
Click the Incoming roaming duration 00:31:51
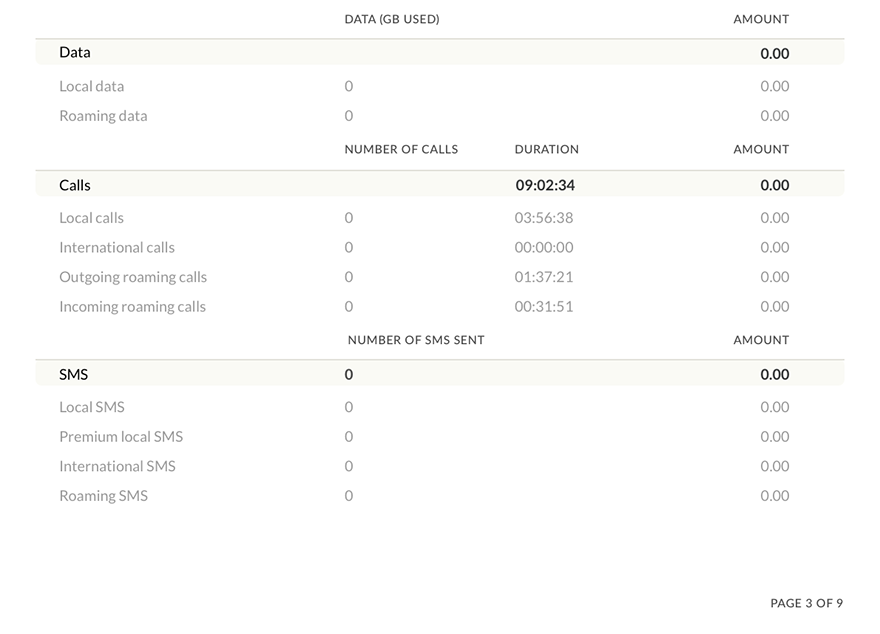click(544, 307)
